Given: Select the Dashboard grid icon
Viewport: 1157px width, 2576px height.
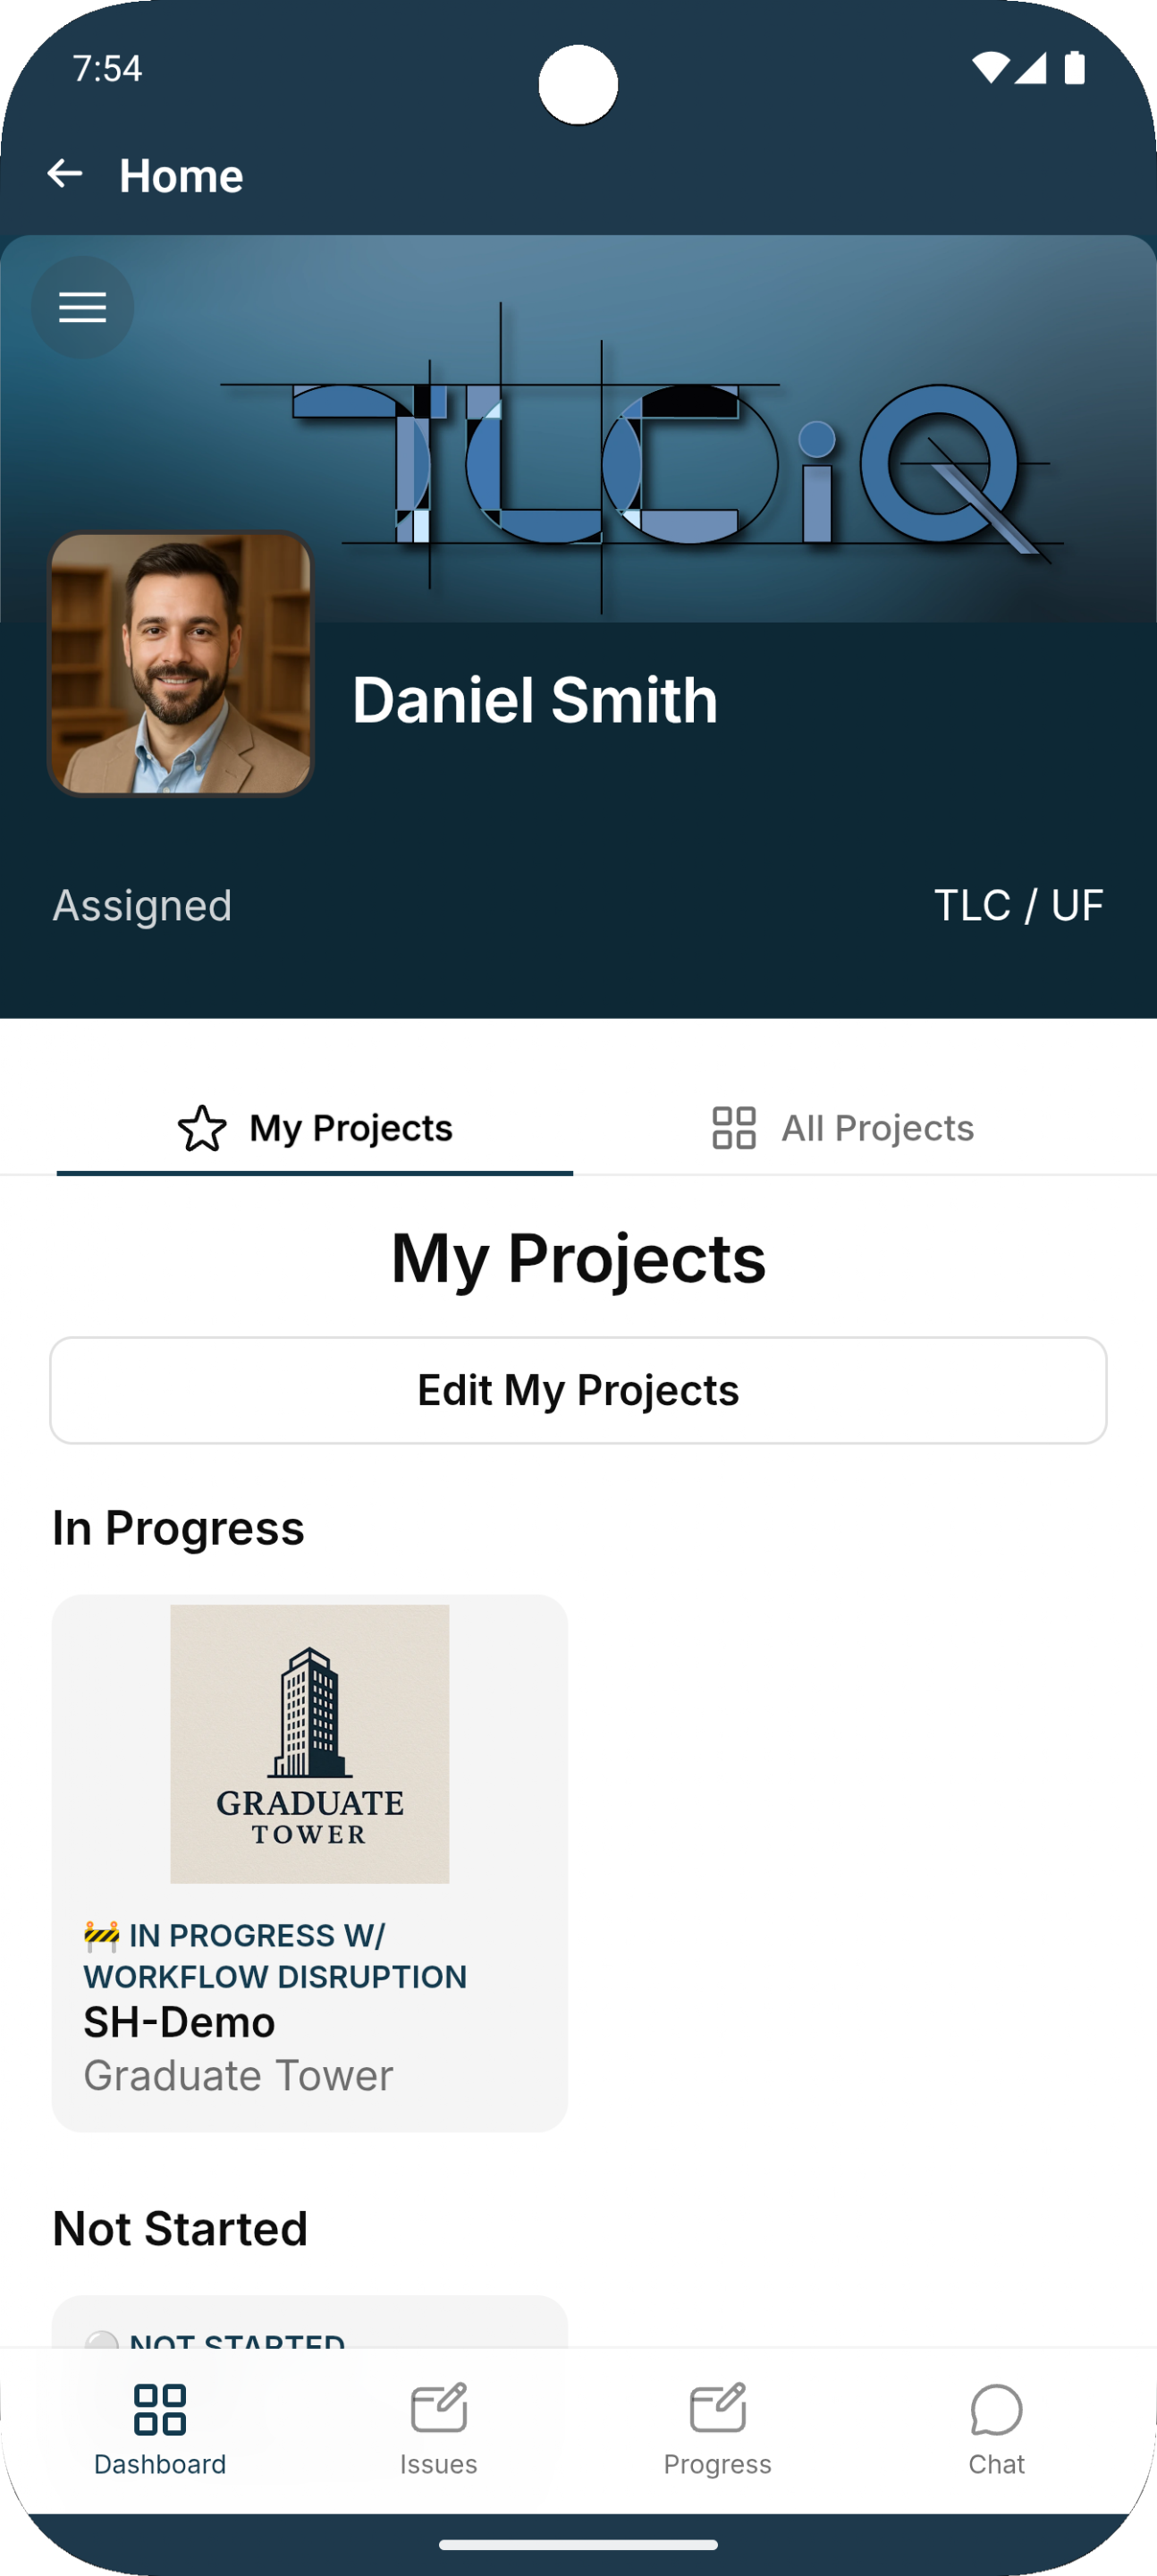Looking at the screenshot, I should [160, 2409].
